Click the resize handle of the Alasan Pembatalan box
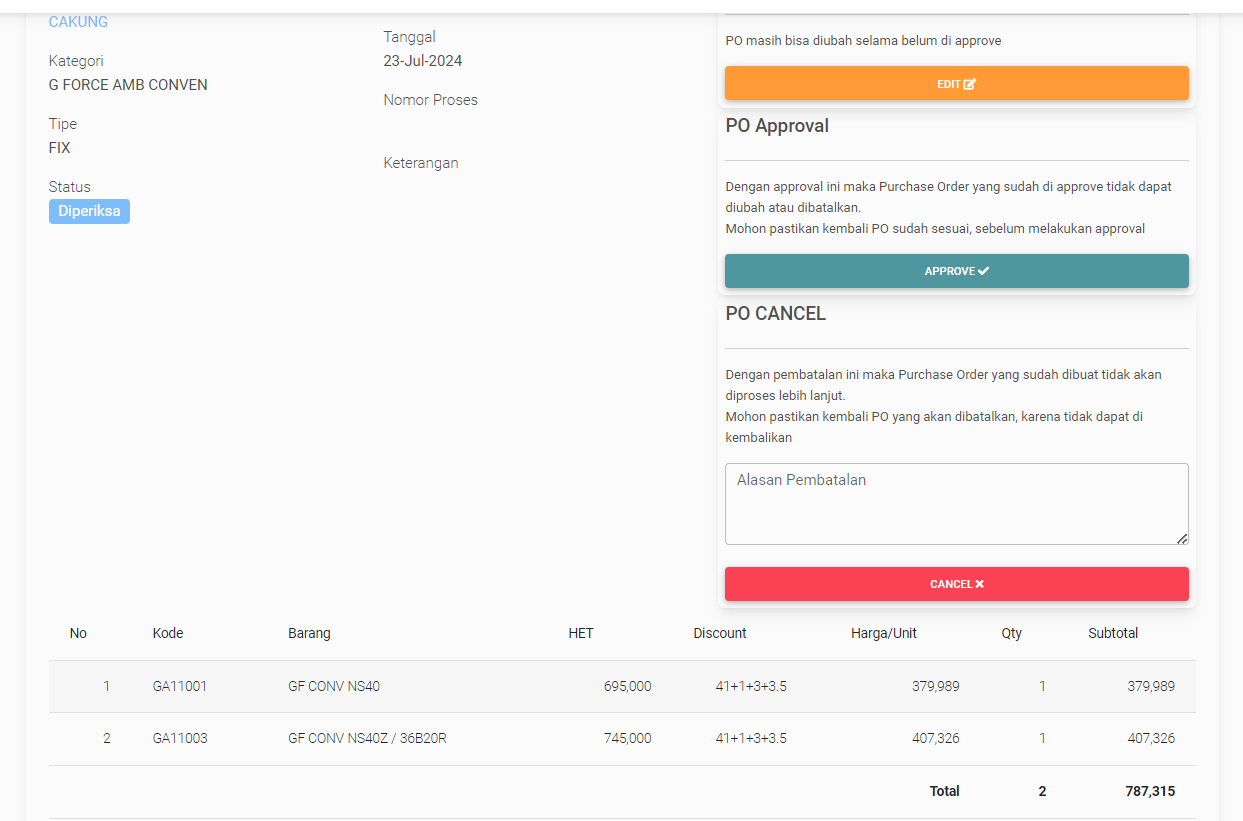 (1182, 538)
